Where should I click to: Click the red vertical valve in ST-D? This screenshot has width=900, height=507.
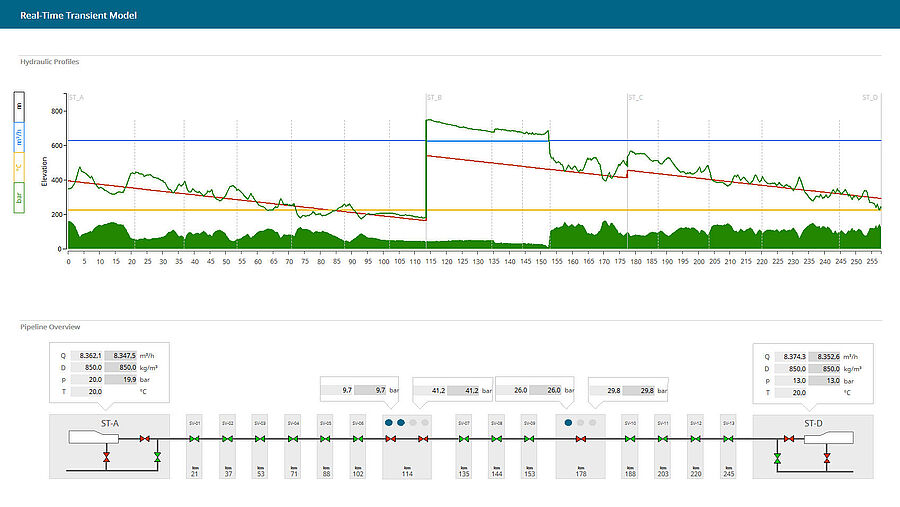(x=827, y=458)
